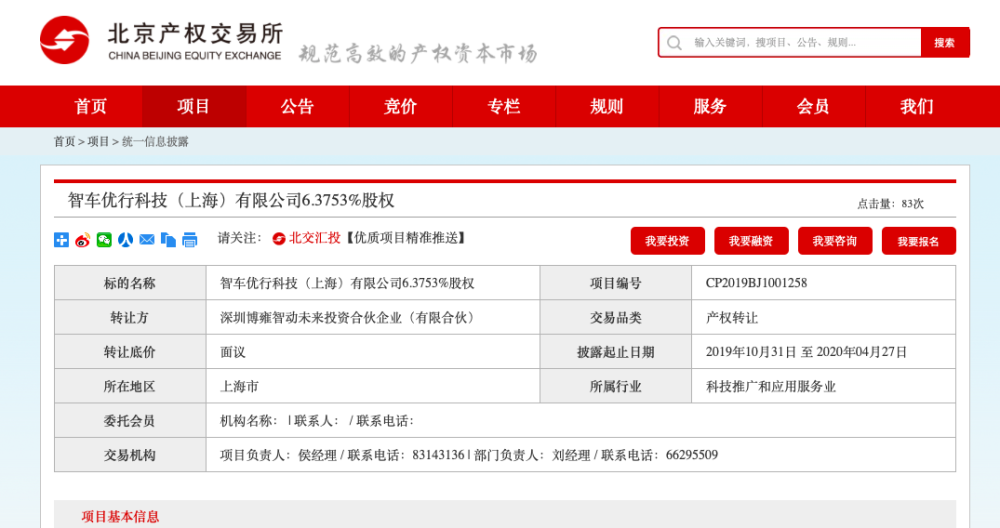
Task: Open the 首页 navigation tab
Action: point(91,106)
